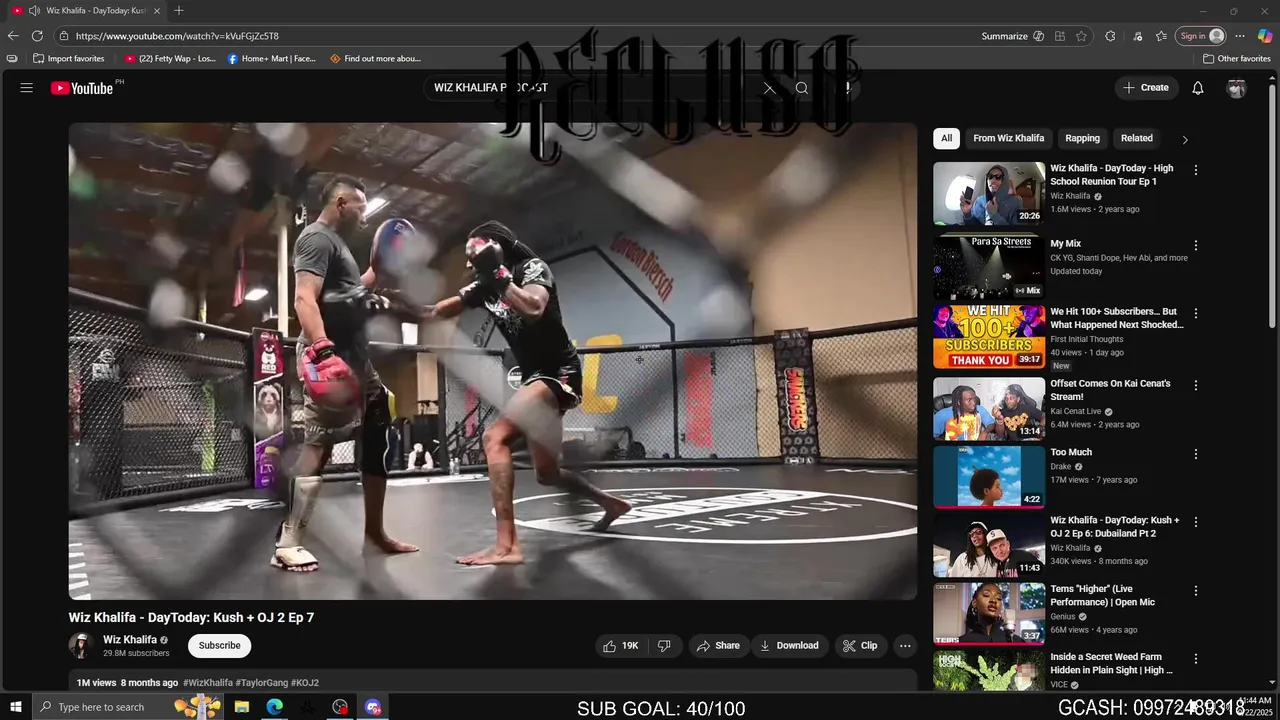The width and height of the screenshot is (1280, 720).
Task: Subscribe to the Wiz Khalifa channel
Action: pyautogui.click(x=219, y=645)
